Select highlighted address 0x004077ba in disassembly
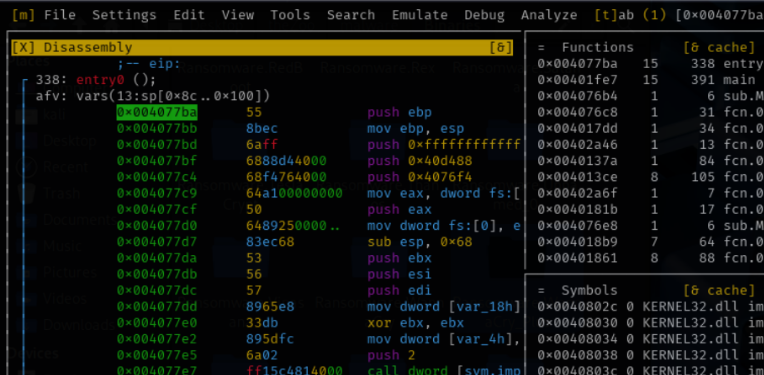 click(x=157, y=112)
